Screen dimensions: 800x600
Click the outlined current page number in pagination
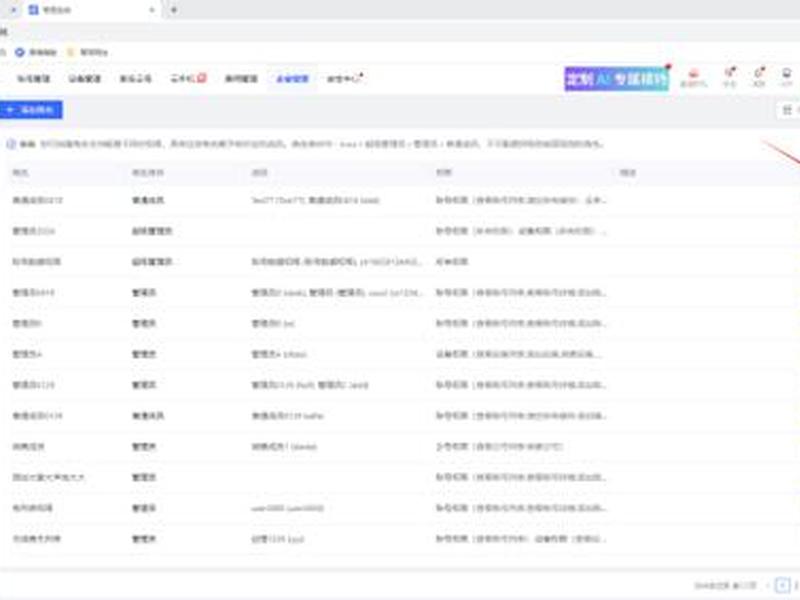coord(782,585)
